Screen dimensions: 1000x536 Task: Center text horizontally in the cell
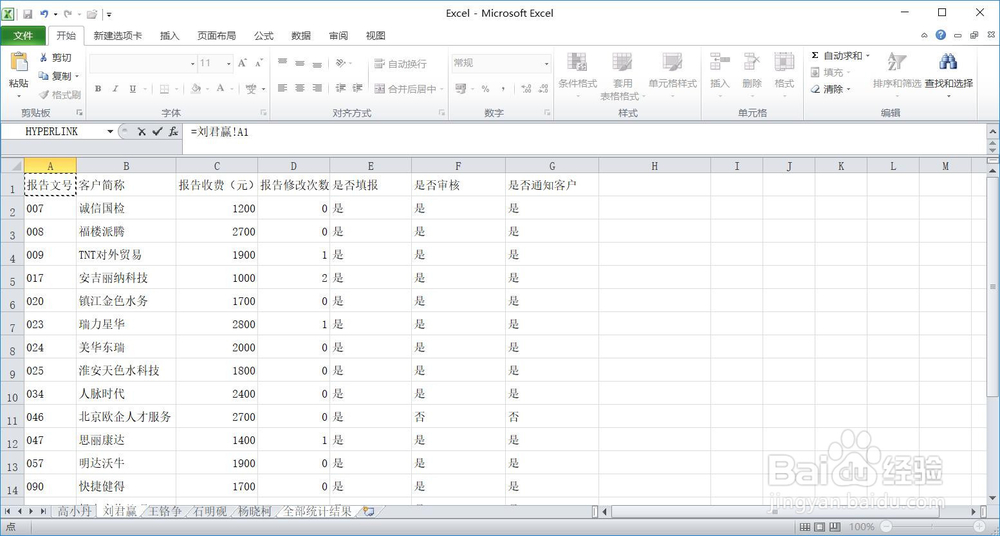pos(300,89)
